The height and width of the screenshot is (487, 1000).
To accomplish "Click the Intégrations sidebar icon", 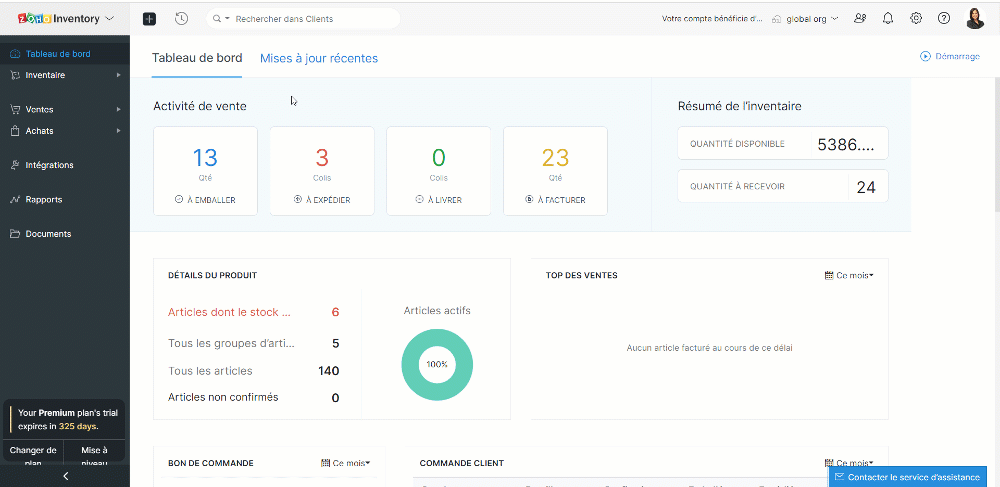I will pyautogui.click(x=15, y=165).
